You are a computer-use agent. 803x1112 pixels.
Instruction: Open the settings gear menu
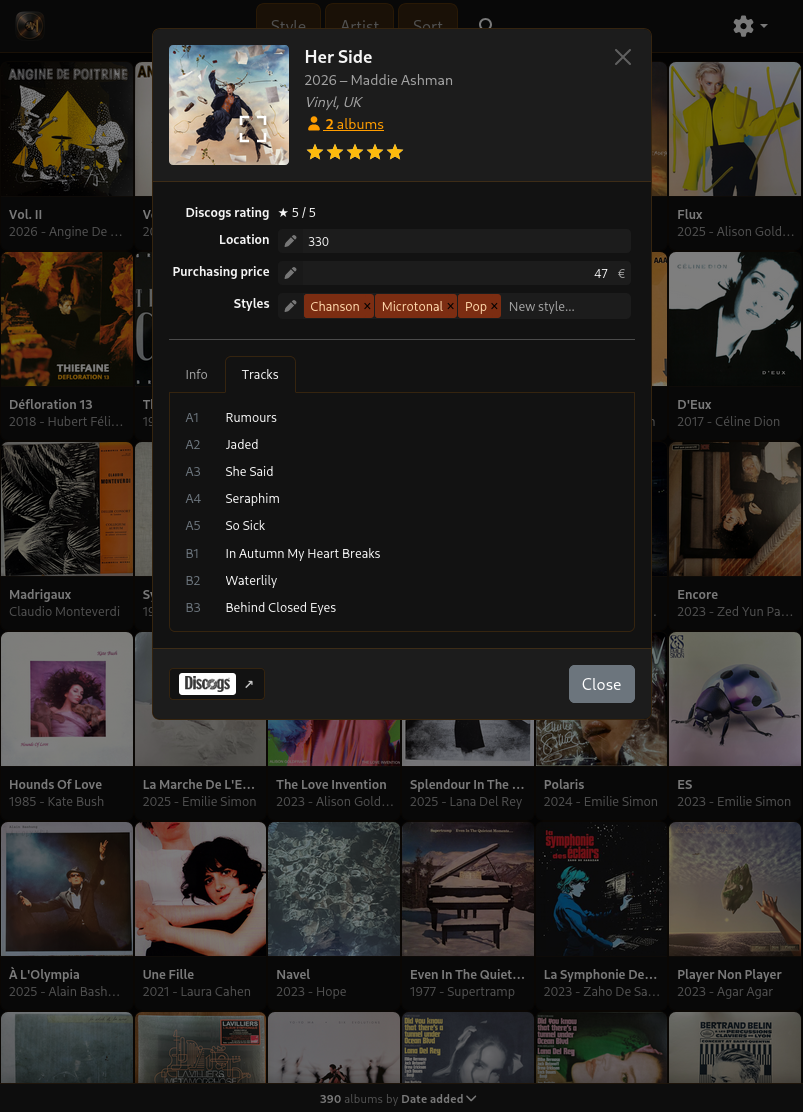tap(743, 26)
